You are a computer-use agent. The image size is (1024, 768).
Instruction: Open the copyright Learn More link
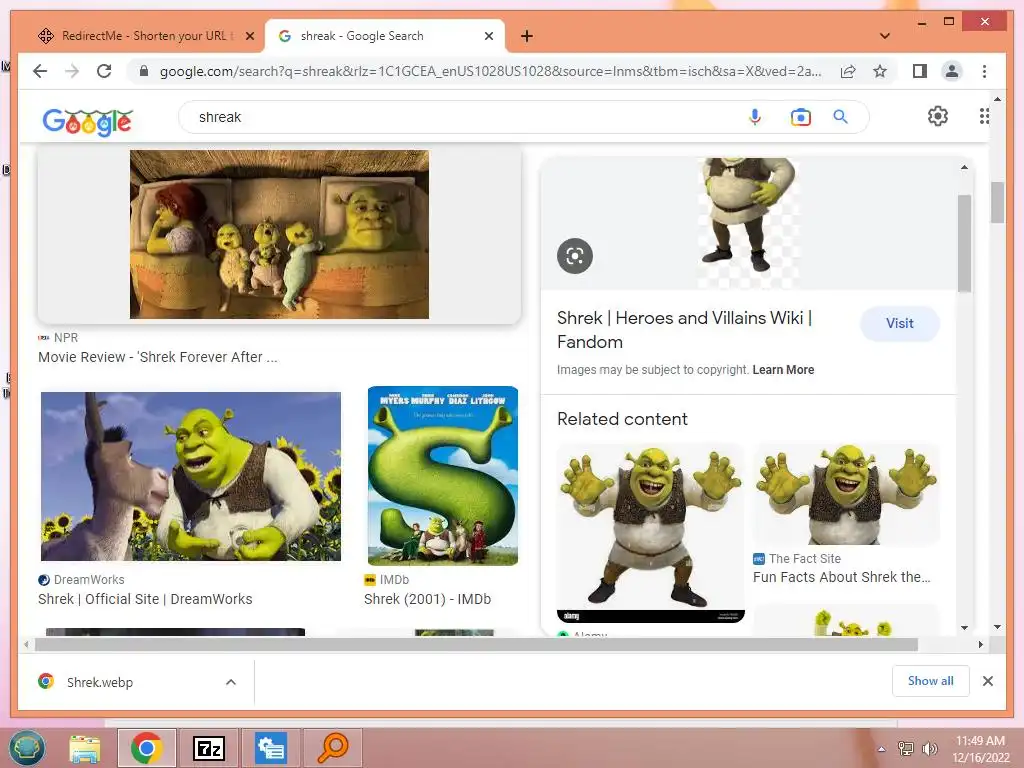[783, 370]
